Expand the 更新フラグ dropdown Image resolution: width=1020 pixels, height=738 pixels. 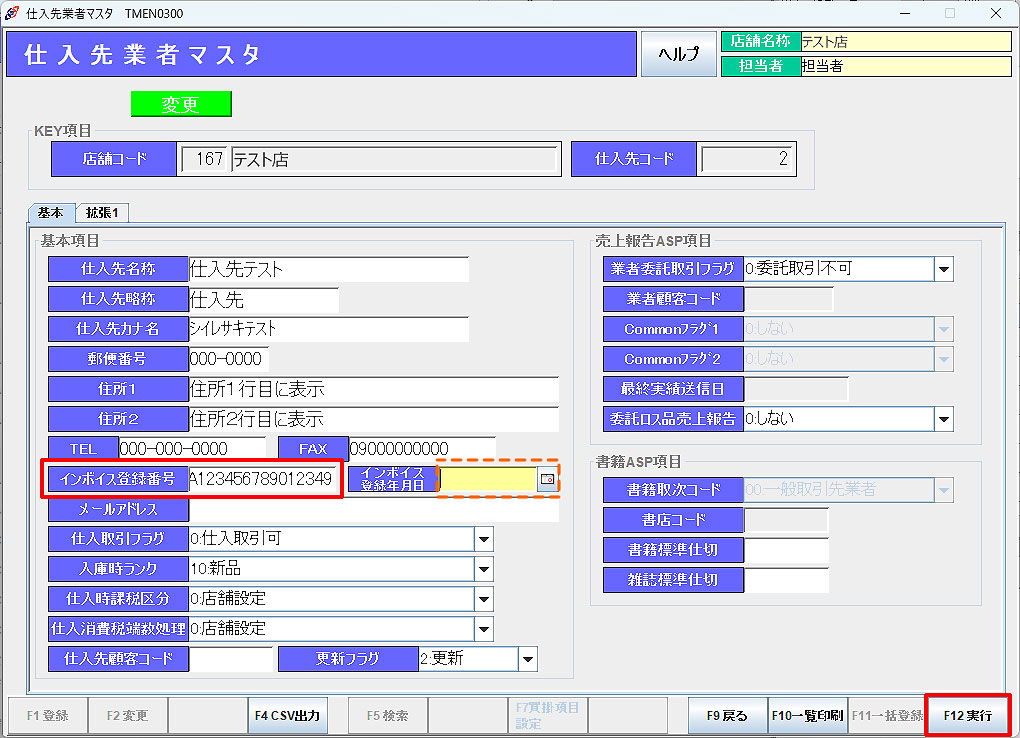527,659
